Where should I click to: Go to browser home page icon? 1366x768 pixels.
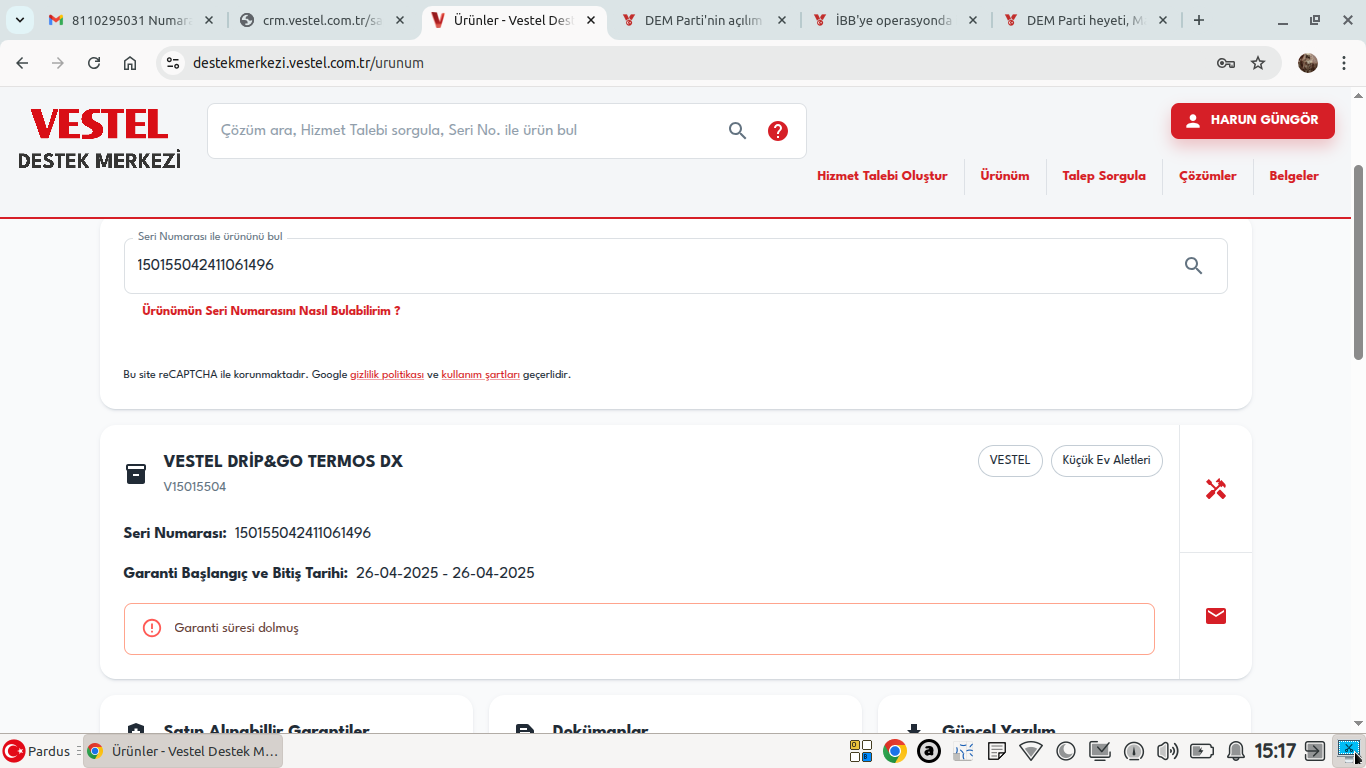pyautogui.click(x=130, y=63)
